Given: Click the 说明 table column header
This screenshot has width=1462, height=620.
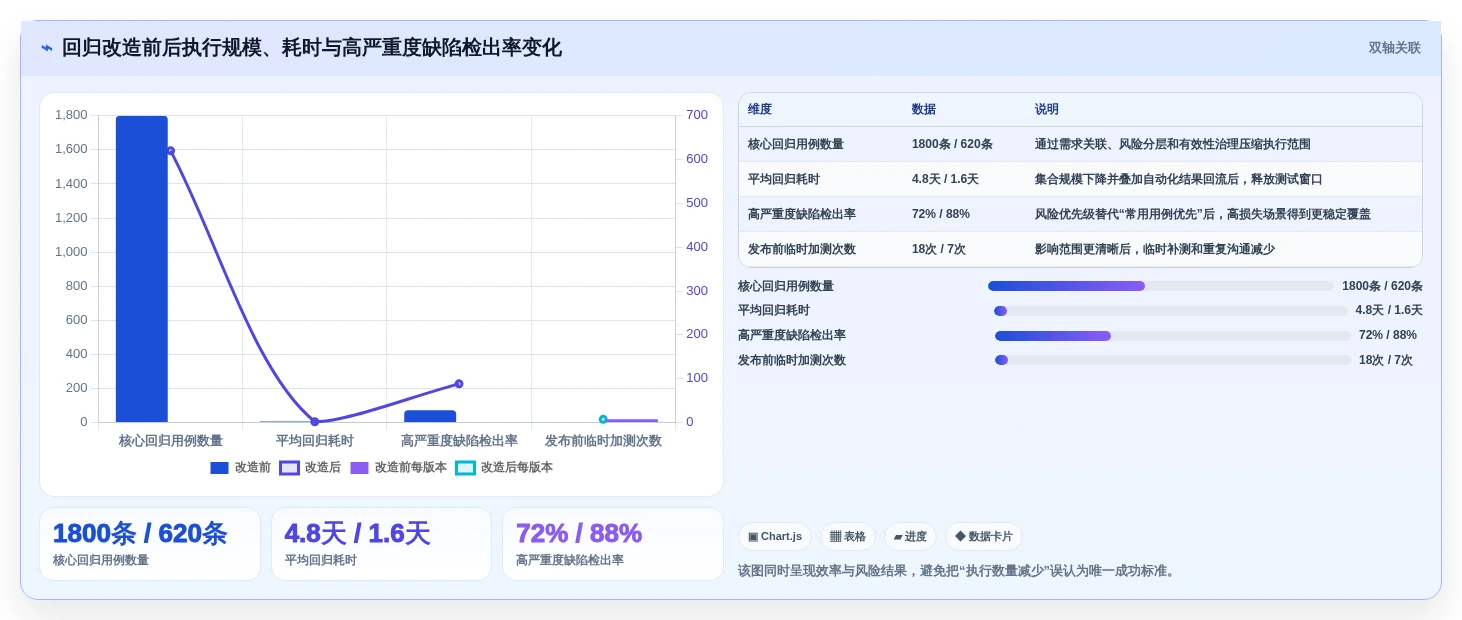Looking at the screenshot, I should (x=1047, y=110).
